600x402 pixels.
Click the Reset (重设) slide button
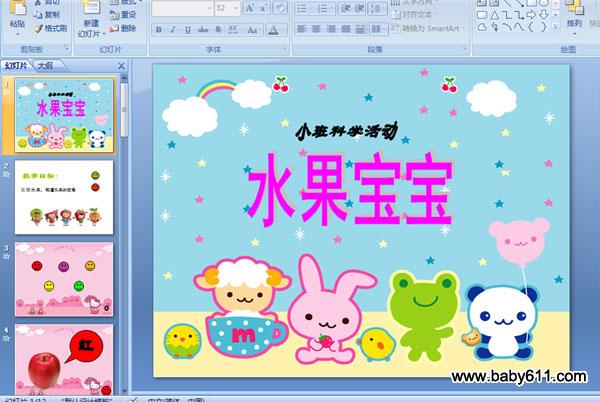(123, 15)
